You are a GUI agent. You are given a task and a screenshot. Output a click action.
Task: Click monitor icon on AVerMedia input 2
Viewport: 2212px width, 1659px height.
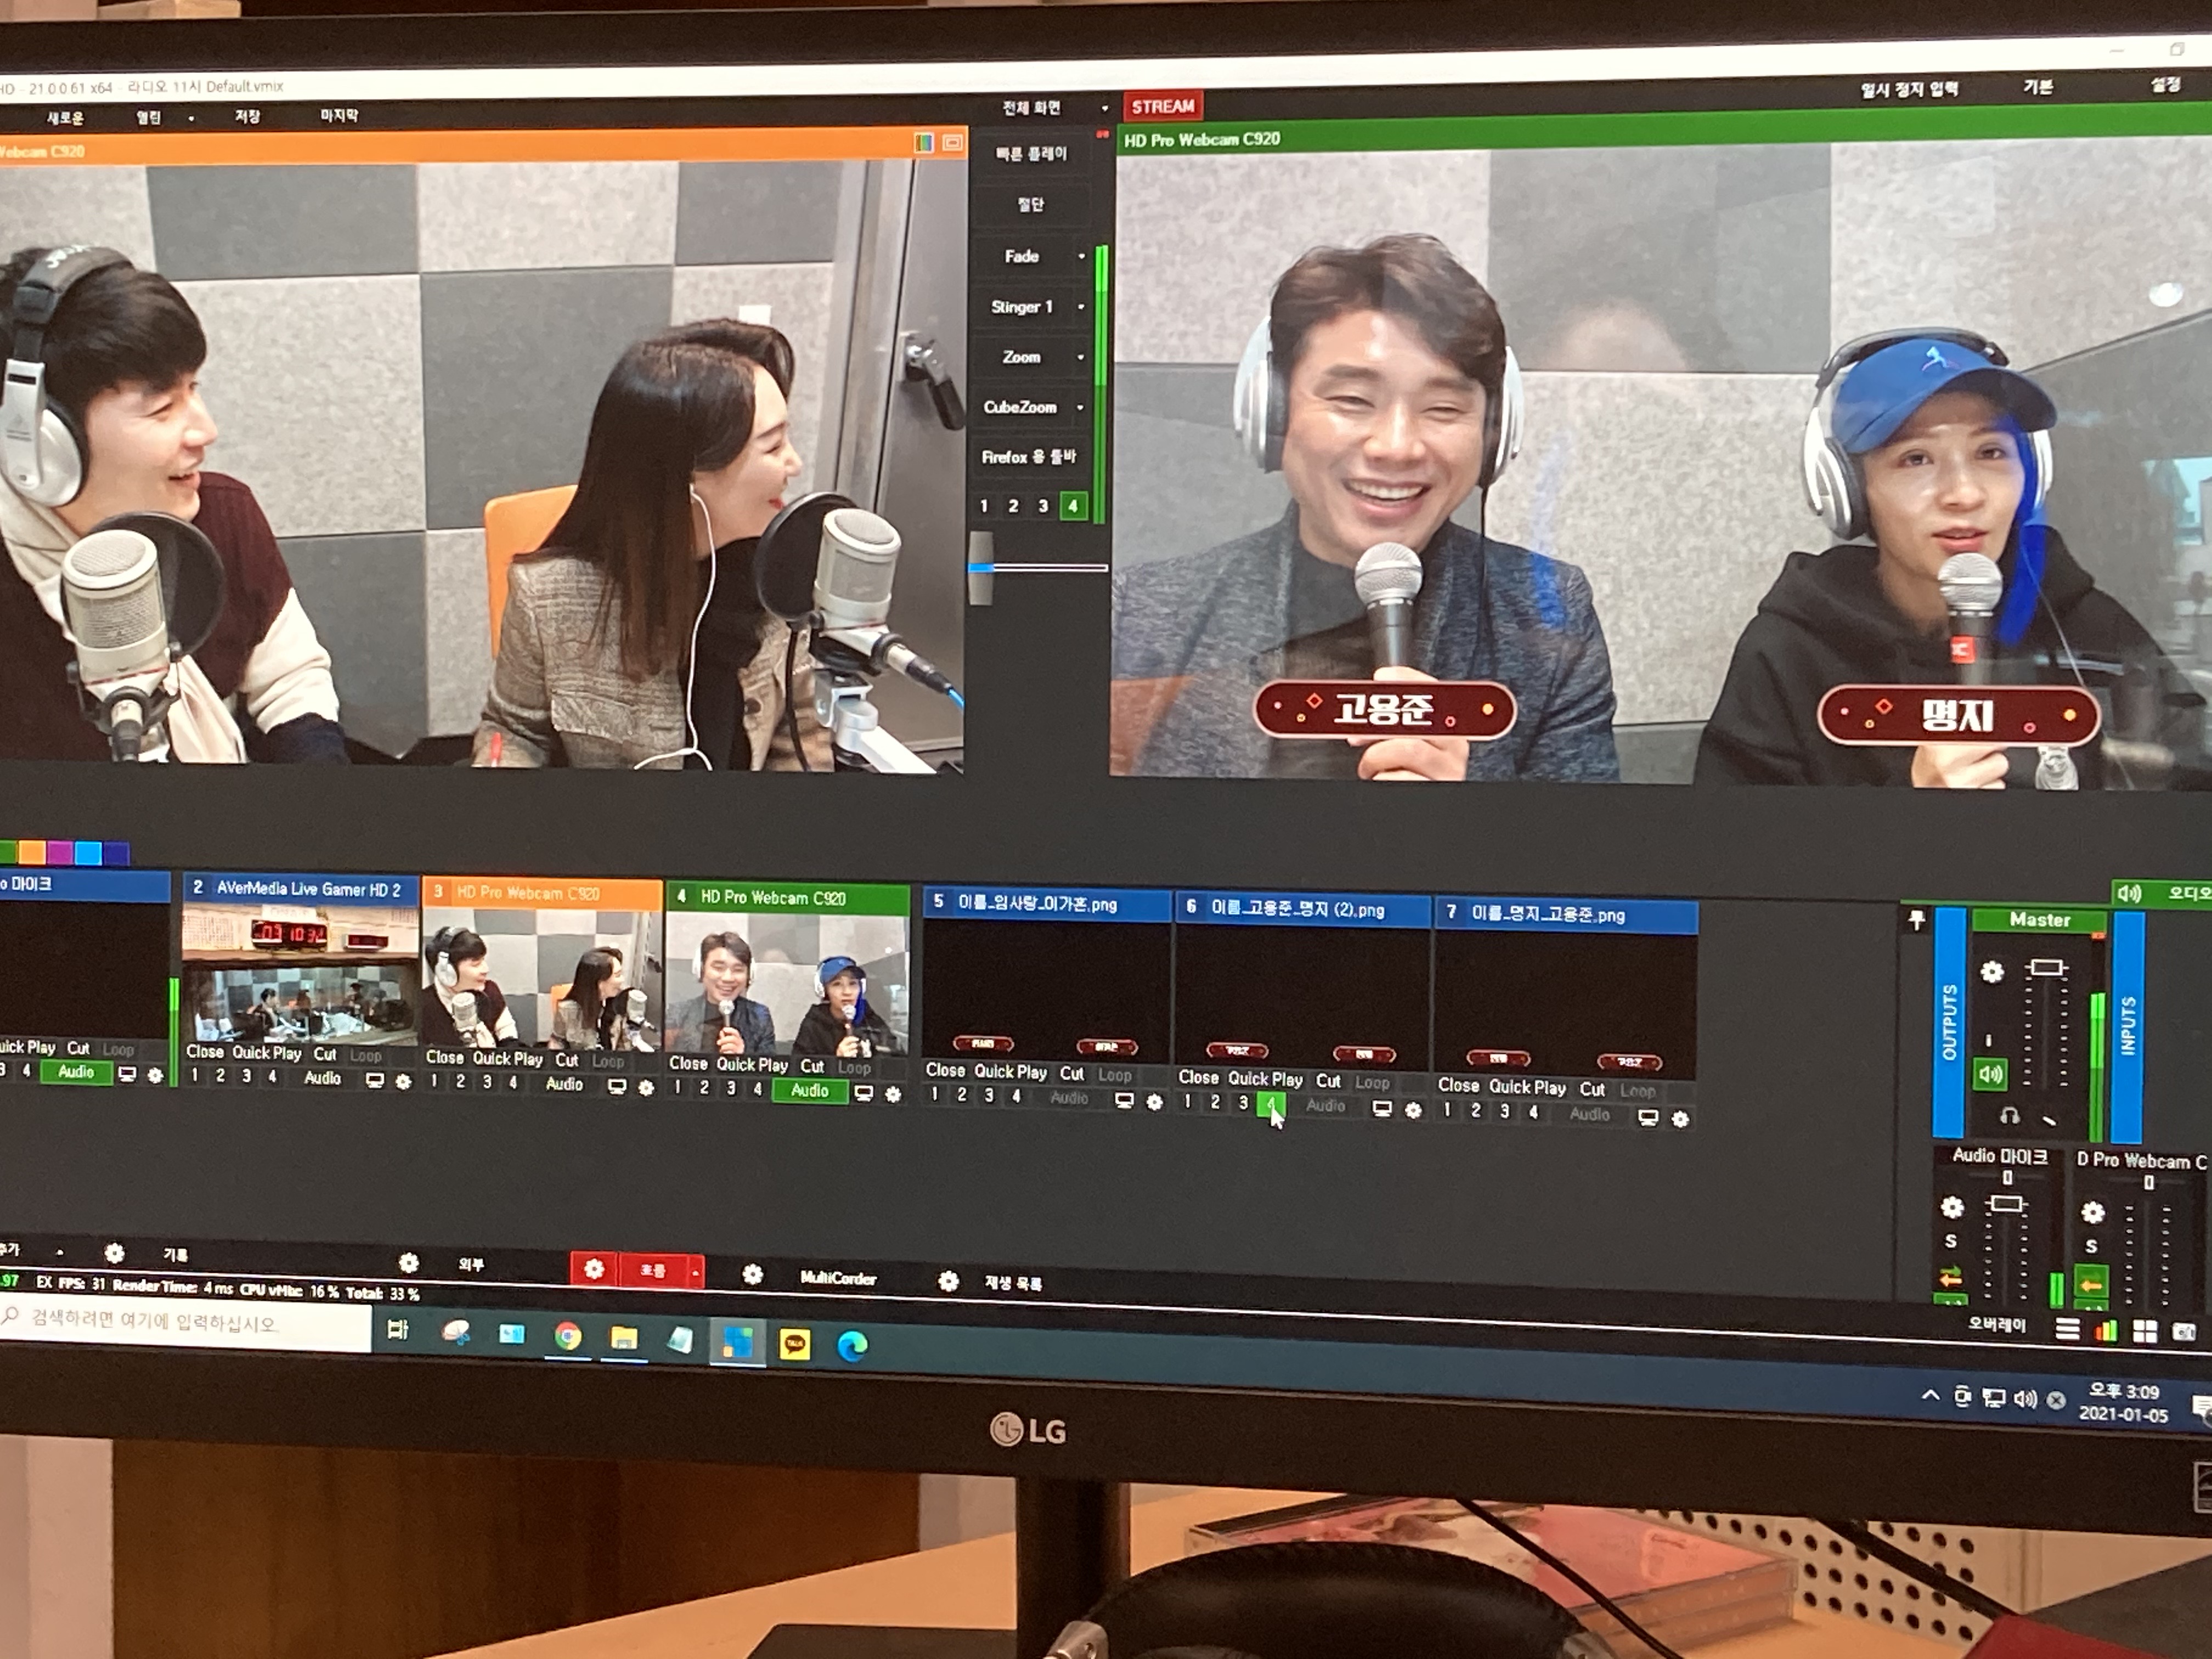375,1081
